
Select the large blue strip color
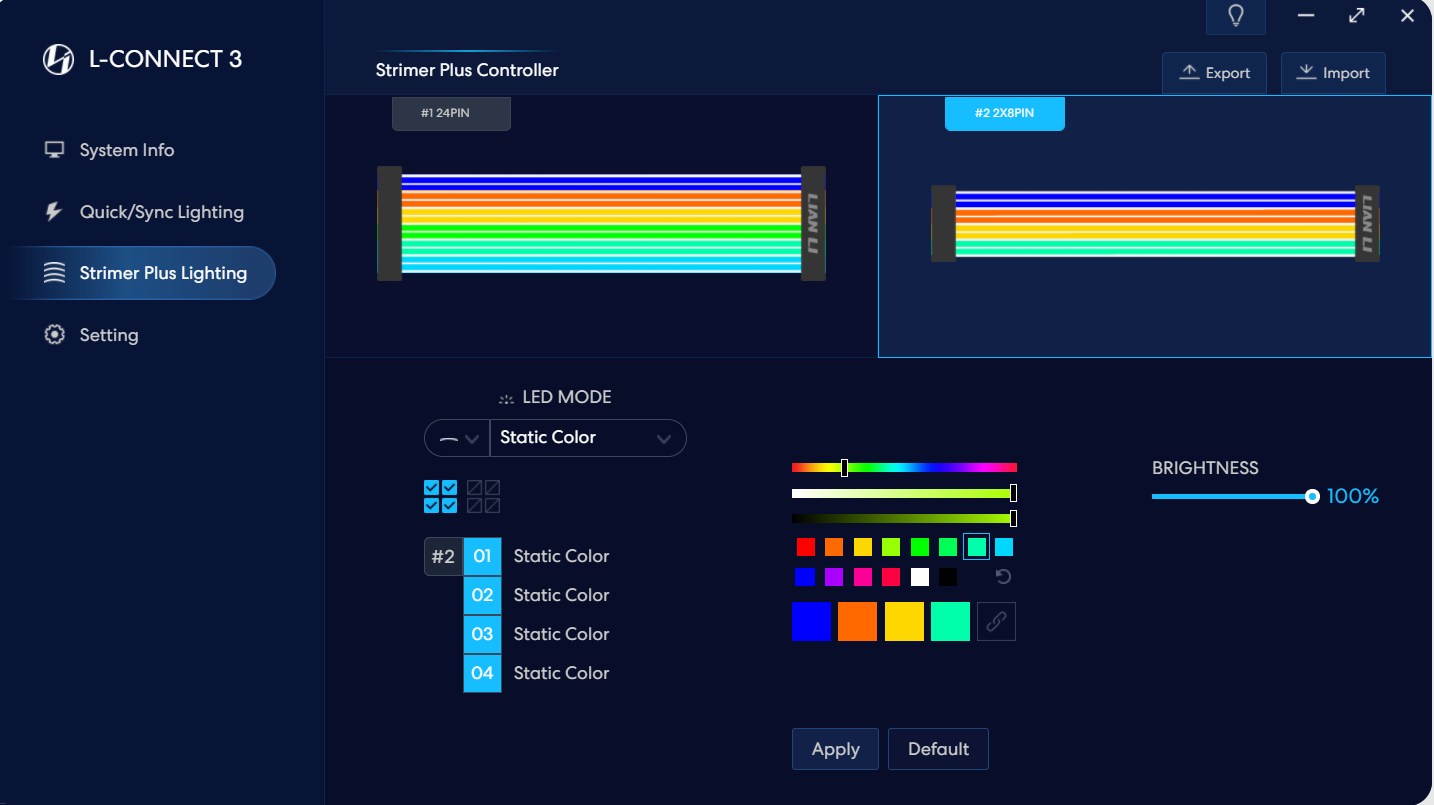[811, 621]
